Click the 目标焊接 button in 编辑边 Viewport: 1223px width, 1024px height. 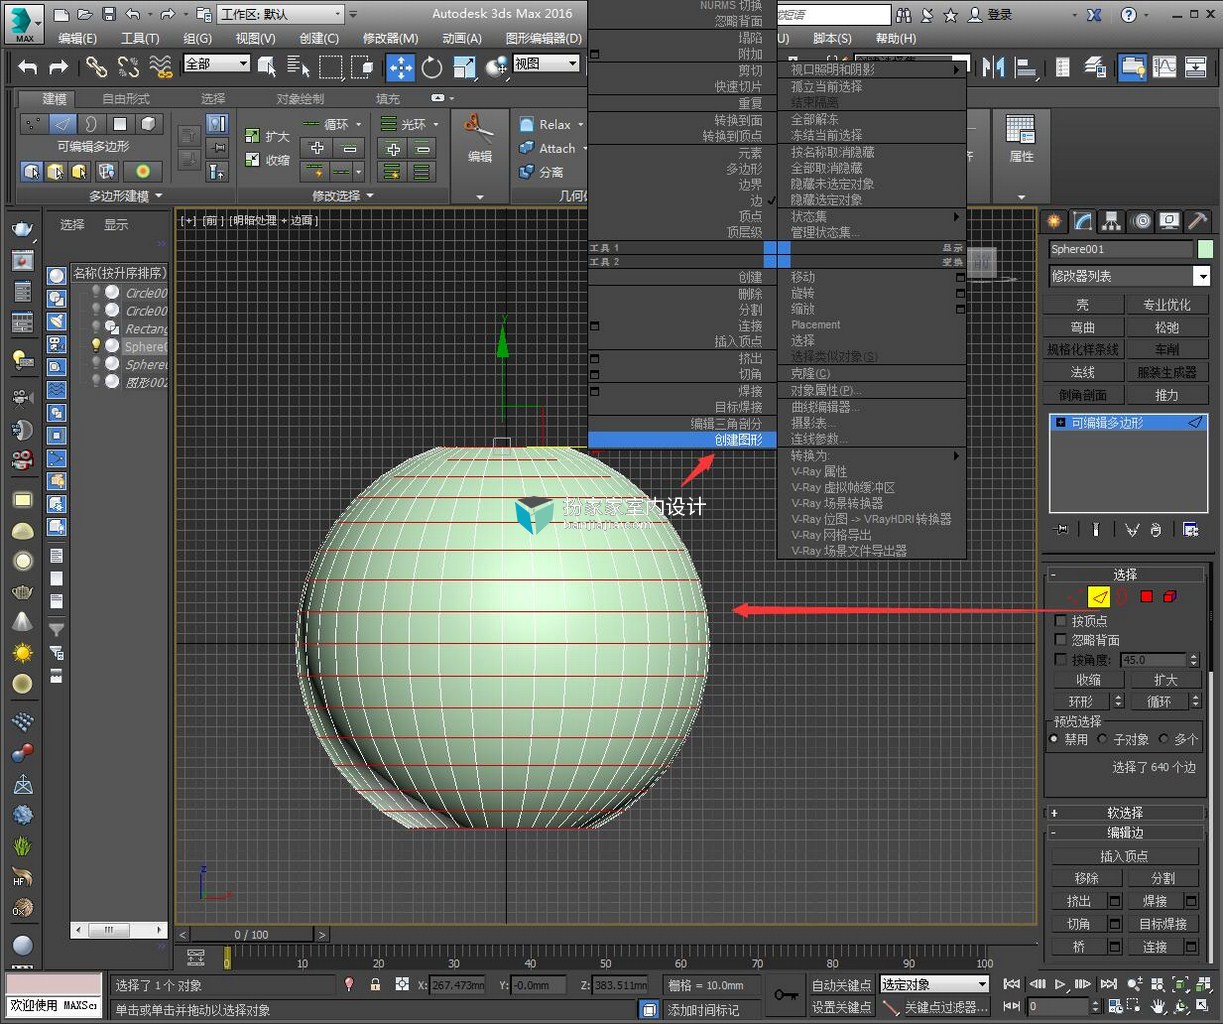click(1162, 924)
